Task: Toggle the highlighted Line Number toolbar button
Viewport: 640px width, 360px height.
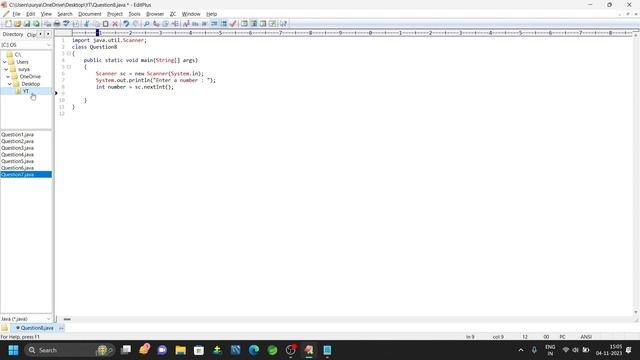Action: (x=224, y=24)
